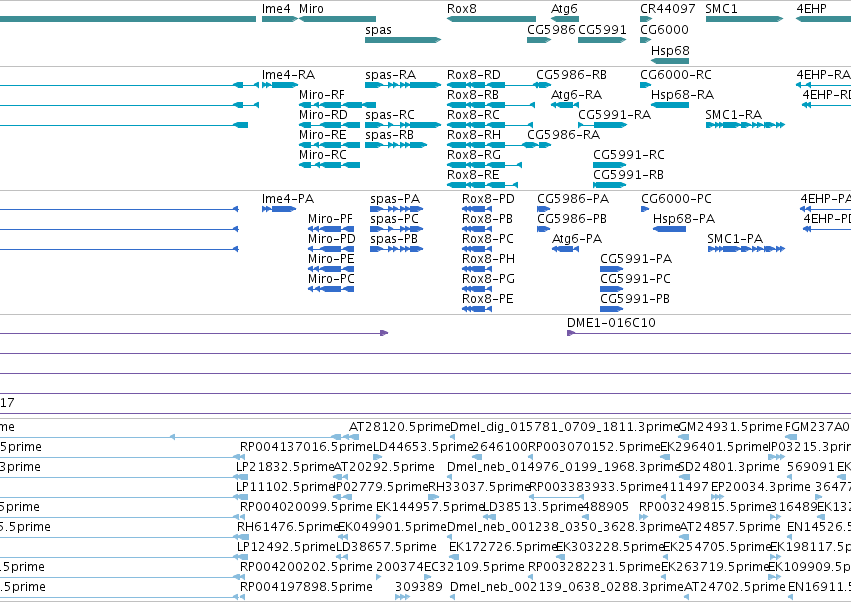Click the RP004197898.5prime EST label

[x=306, y=587]
